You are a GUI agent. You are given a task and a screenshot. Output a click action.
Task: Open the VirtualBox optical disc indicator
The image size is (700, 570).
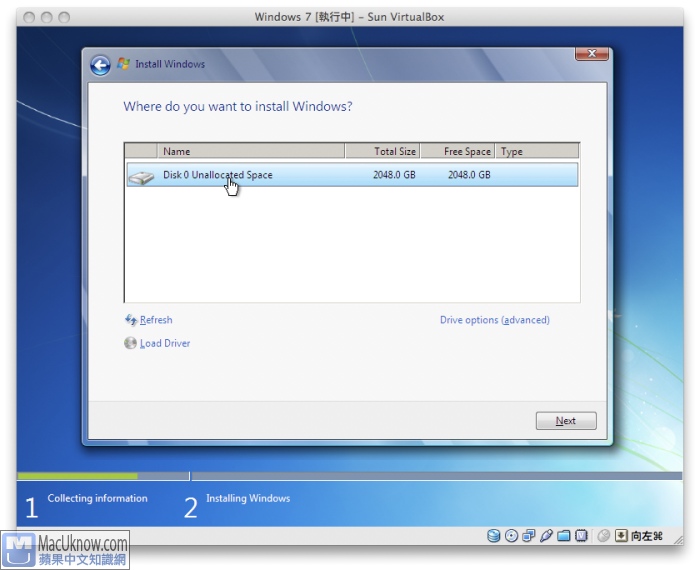pos(511,536)
